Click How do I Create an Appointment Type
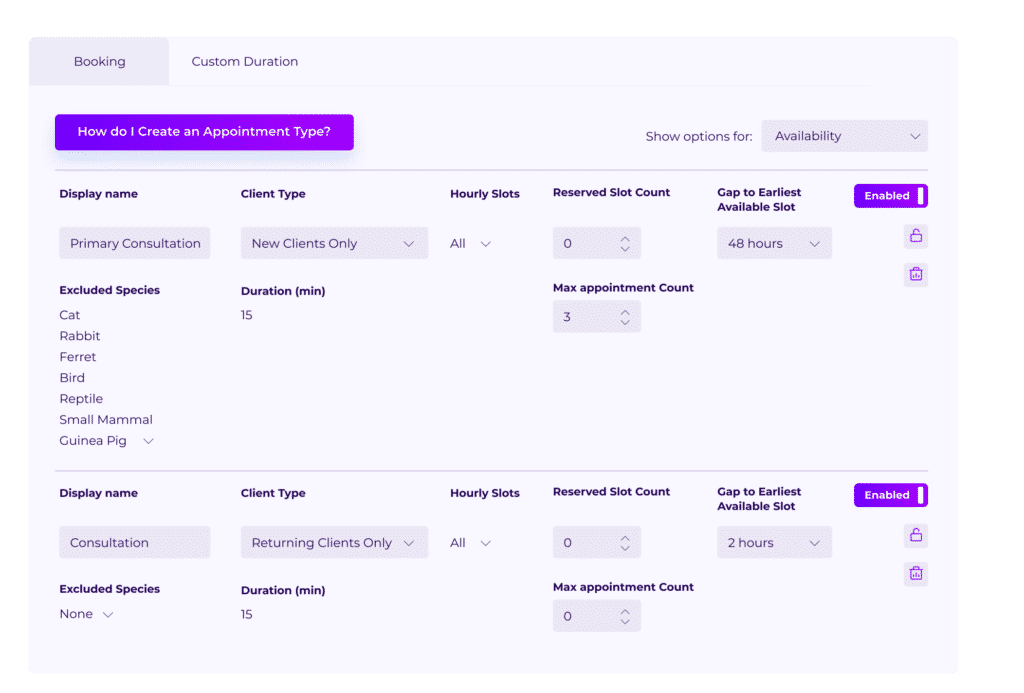Image resolution: width=1024 pixels, height=693 pixels. tap(204, 132)
